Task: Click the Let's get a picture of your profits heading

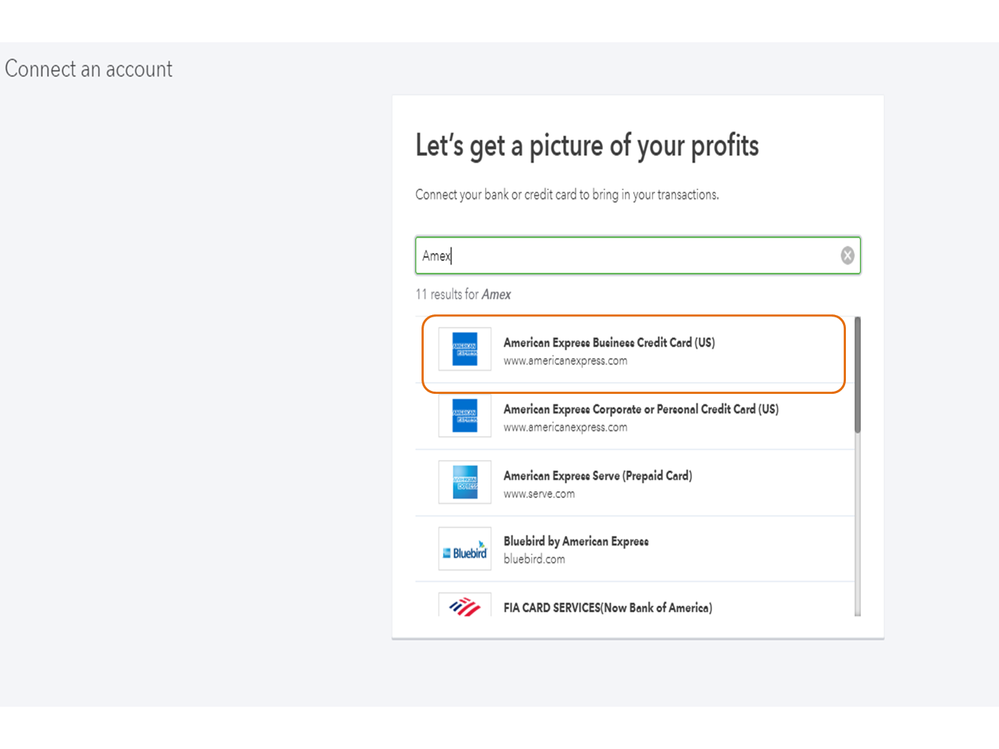Action: [587, 146]
